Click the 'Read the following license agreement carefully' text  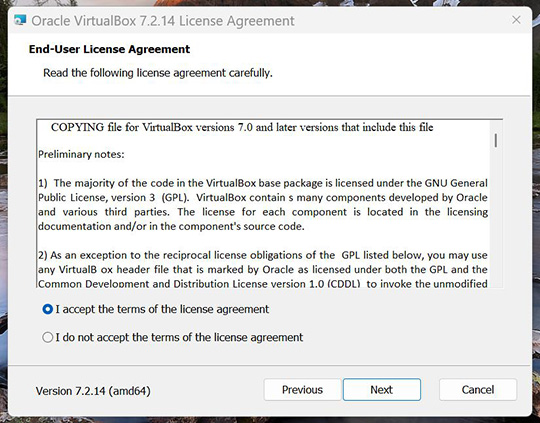click(158, 73)
